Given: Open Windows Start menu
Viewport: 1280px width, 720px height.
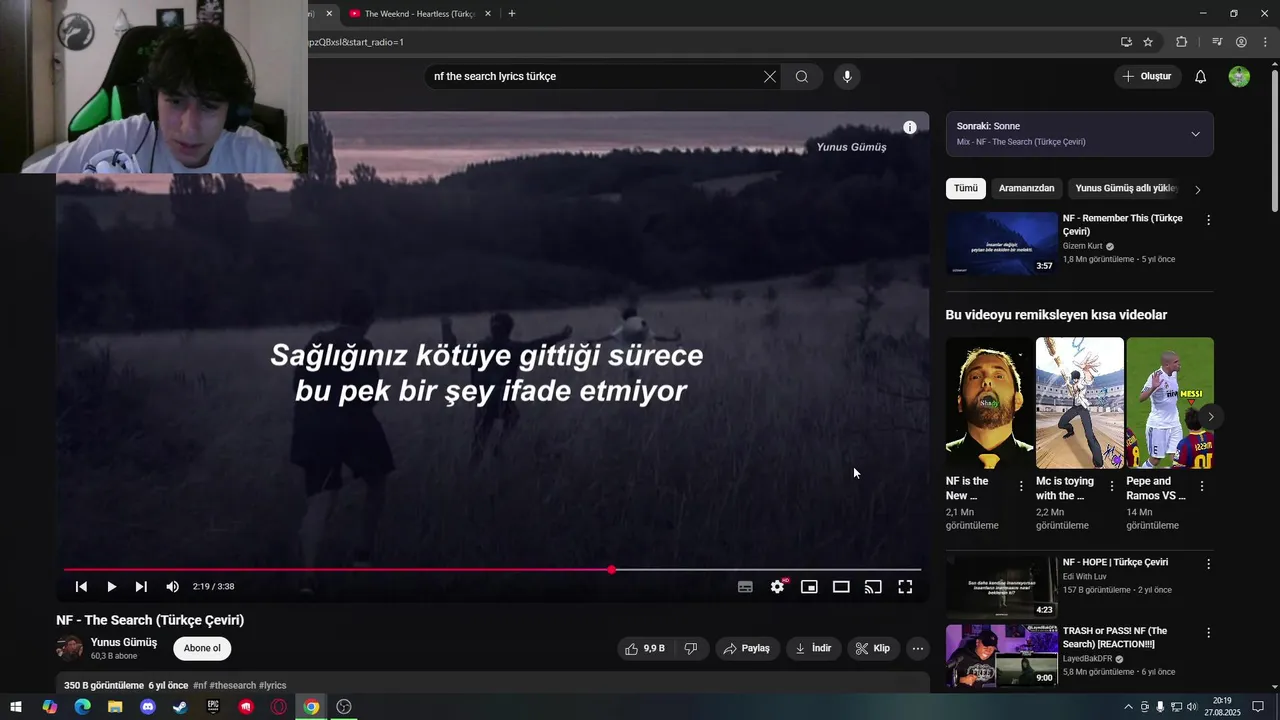Looking at the screenshot, I should (x=16, y=707).
